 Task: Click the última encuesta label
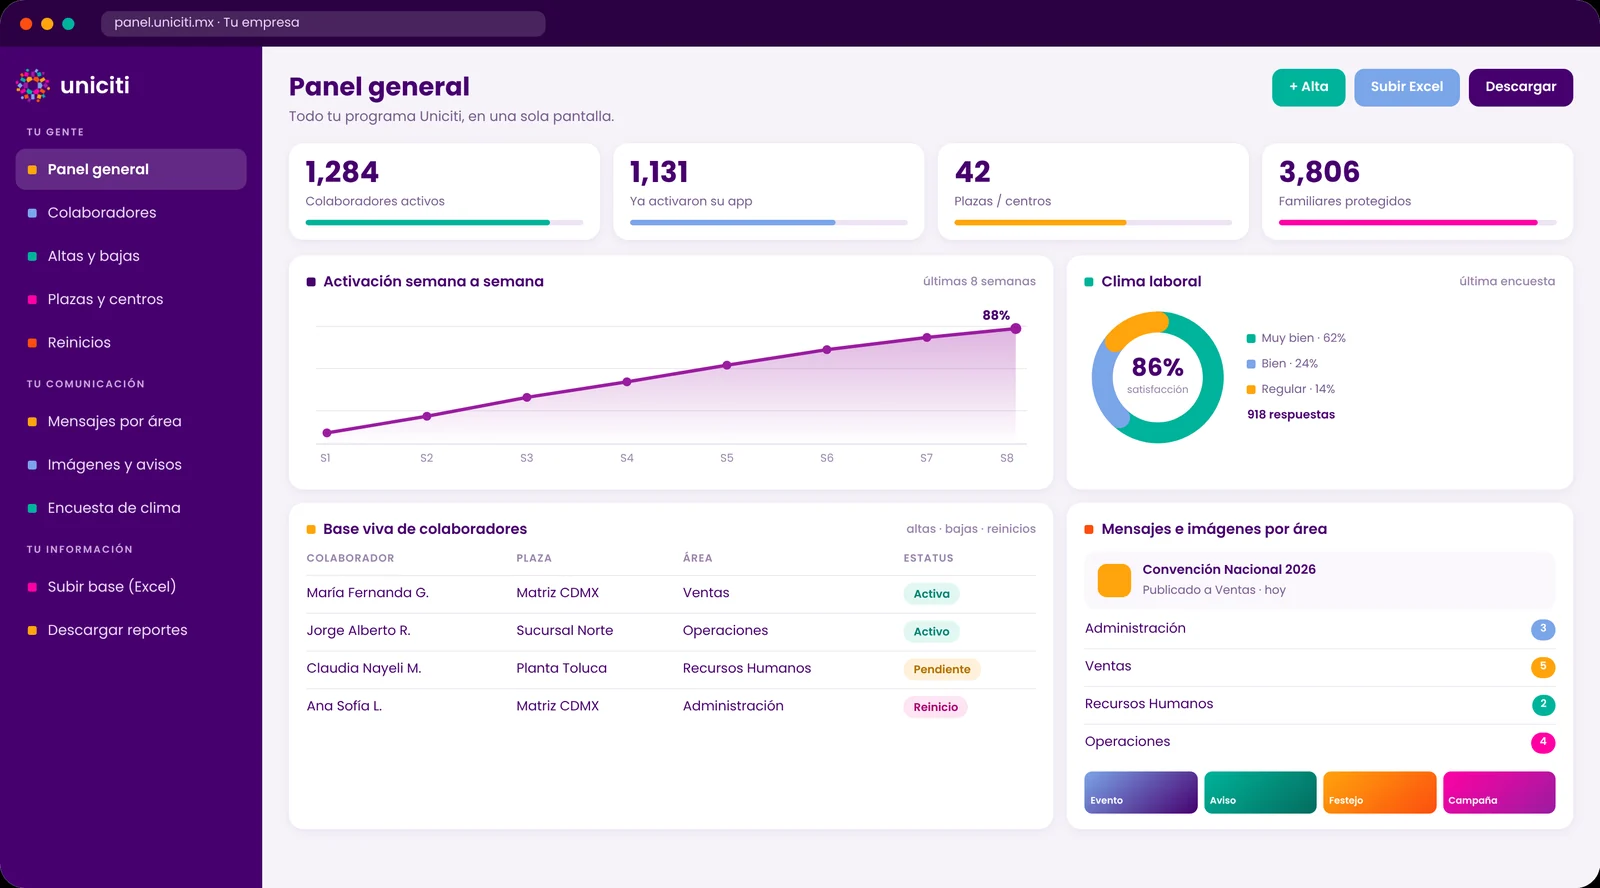pyautogui.click(x=1507, y=282)
